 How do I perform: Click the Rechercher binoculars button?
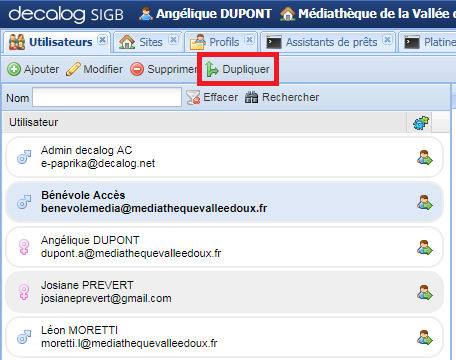(282, 97)
